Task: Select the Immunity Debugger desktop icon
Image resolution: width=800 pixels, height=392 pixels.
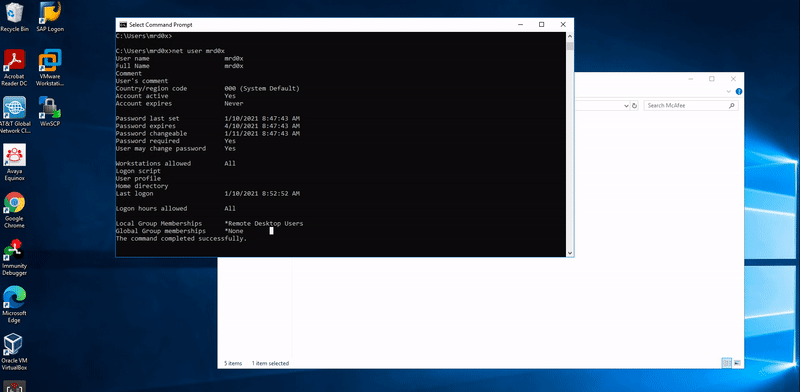Action: point(14,257)
